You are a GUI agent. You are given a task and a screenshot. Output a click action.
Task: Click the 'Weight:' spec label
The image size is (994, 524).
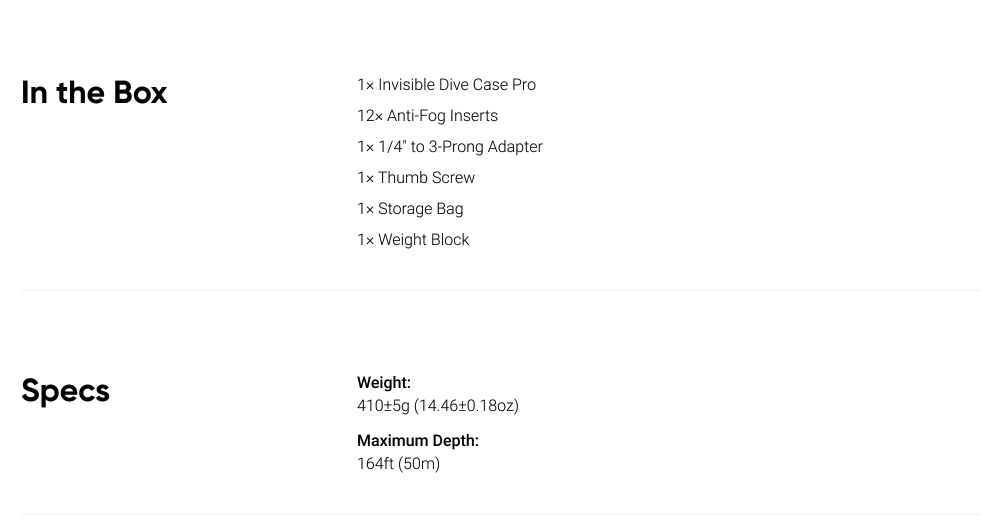point(384,383)
